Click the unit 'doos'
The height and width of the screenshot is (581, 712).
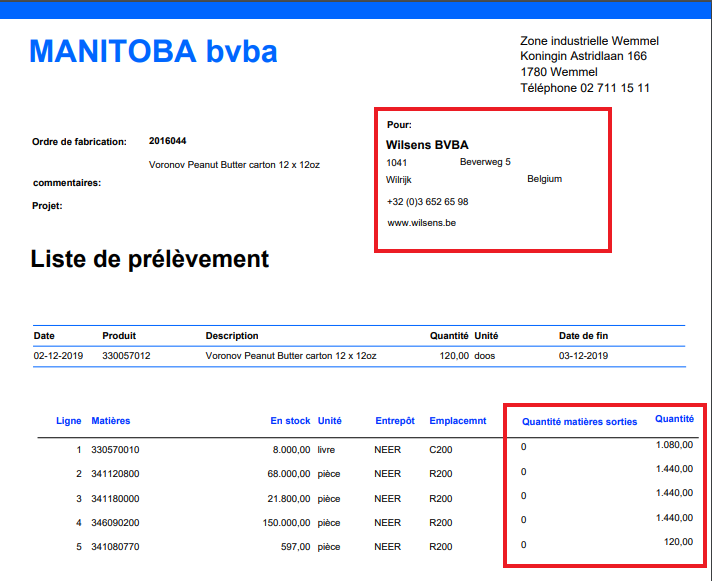pos(485,356)
